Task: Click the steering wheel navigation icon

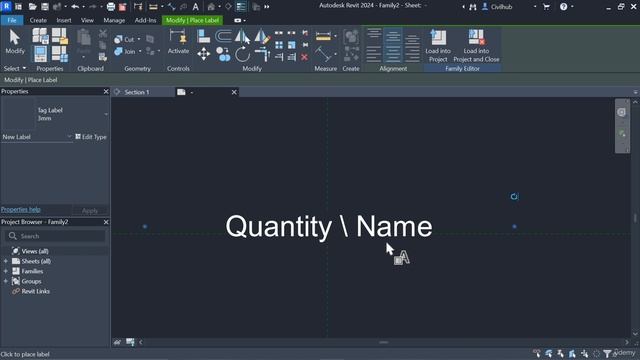Action: tap(621, 112)
